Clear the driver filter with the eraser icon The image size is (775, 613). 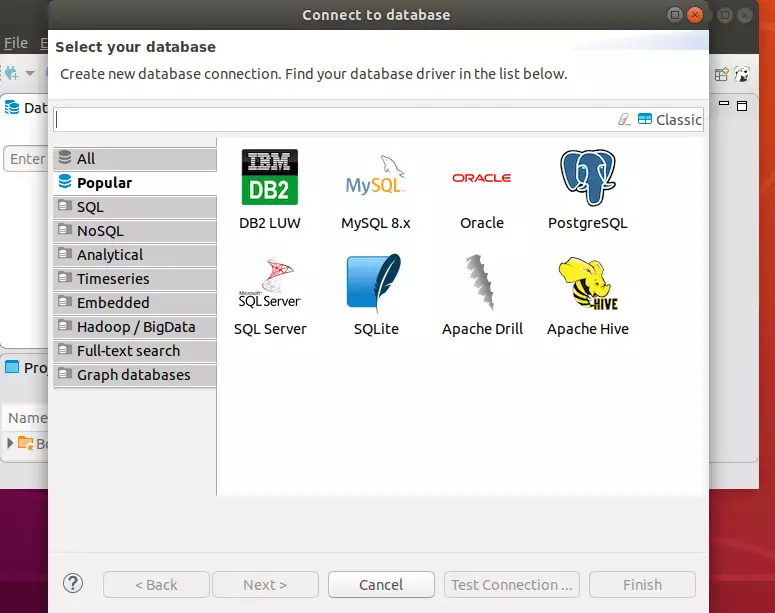(624, 119)
